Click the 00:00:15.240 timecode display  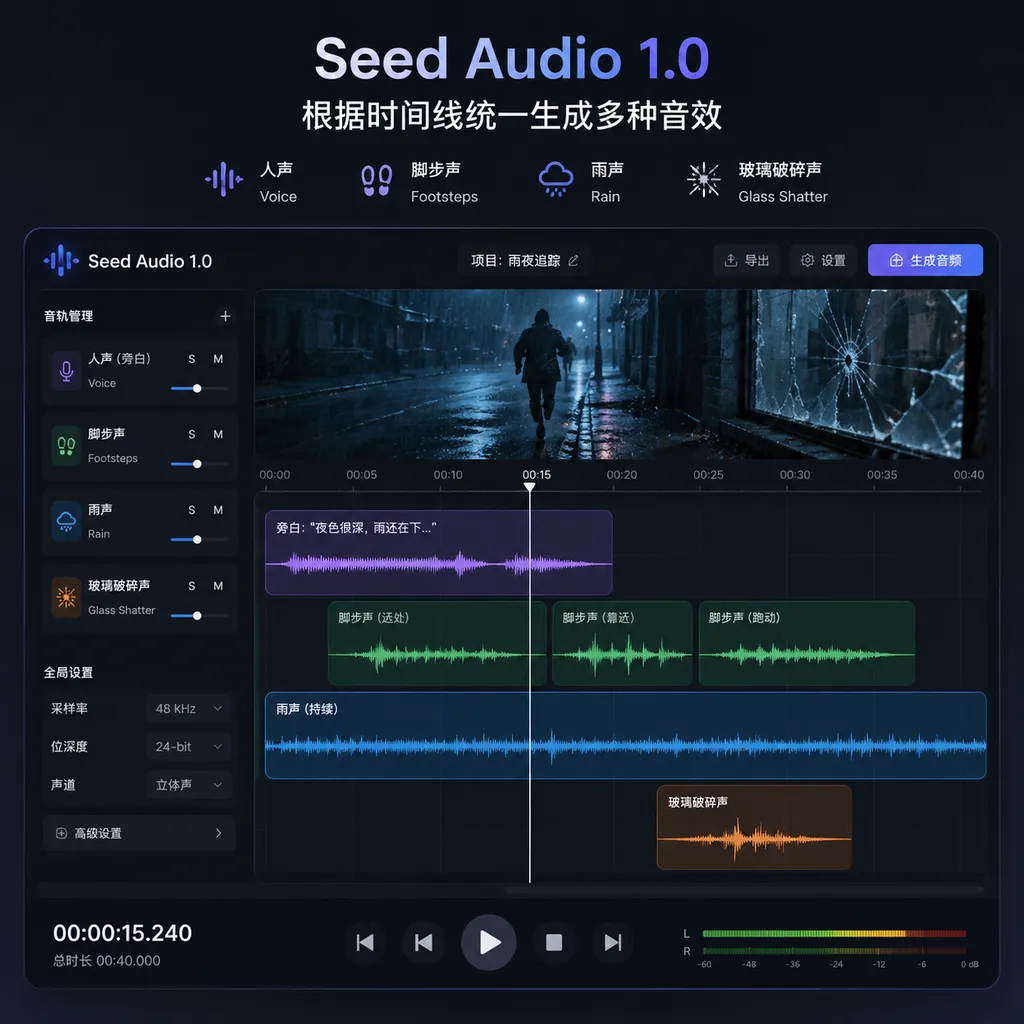pos(123,933)
